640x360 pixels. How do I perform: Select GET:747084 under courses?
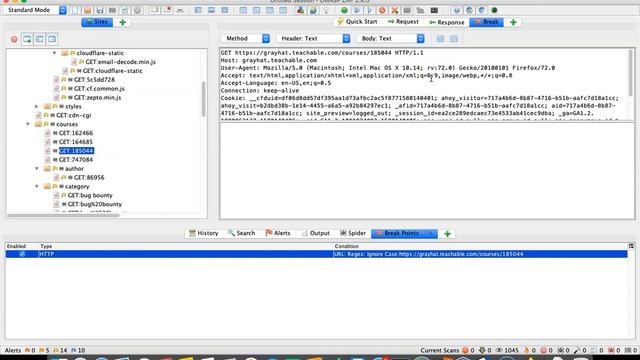tap(76, 160)
